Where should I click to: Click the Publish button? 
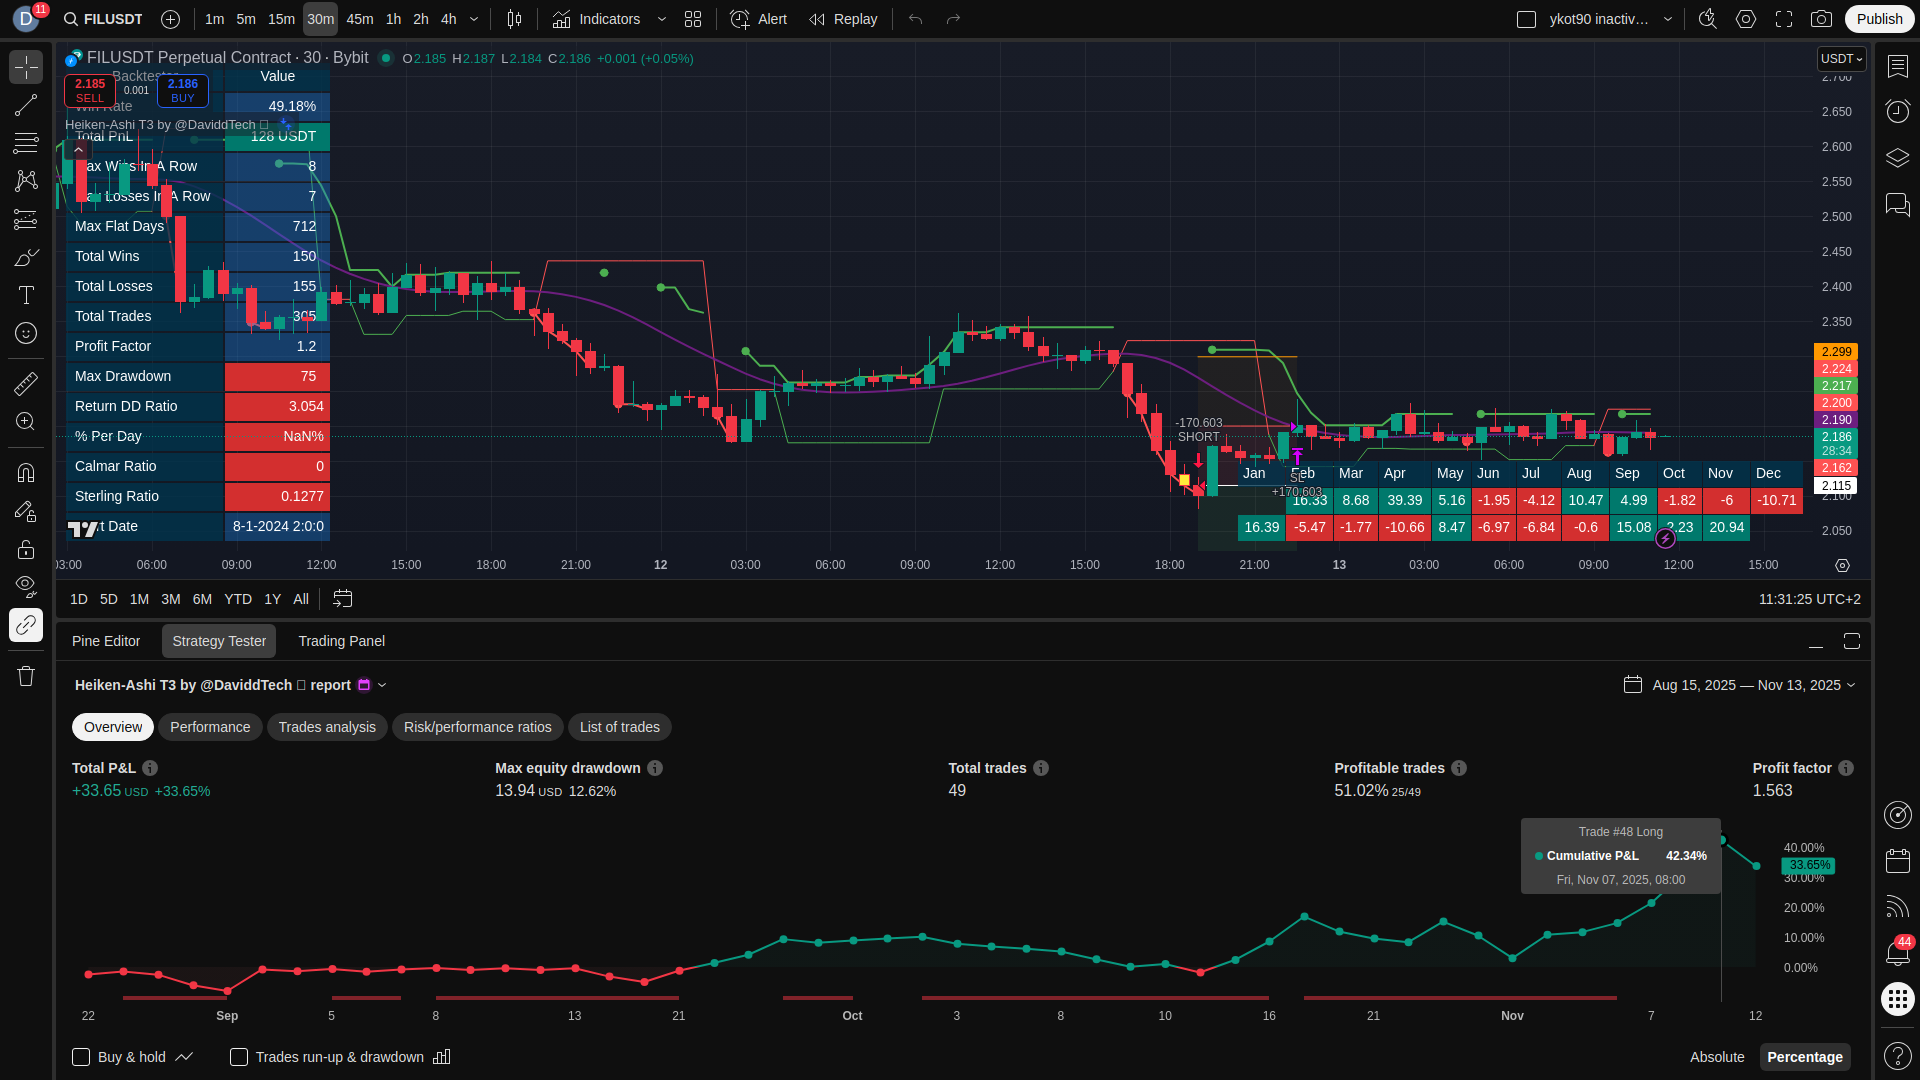tap(1879, 19)
